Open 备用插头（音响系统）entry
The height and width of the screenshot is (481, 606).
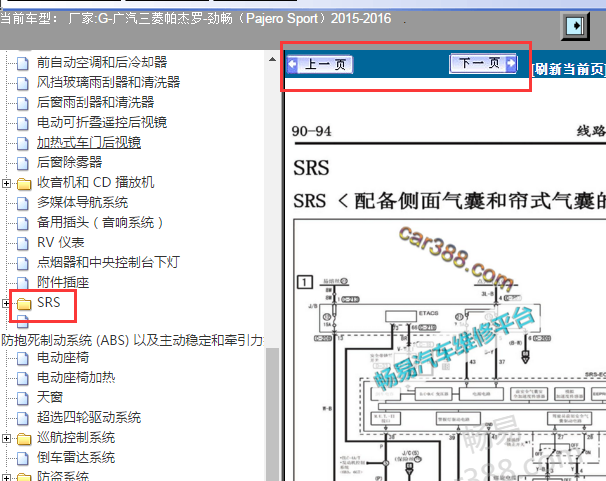[100, 223]
